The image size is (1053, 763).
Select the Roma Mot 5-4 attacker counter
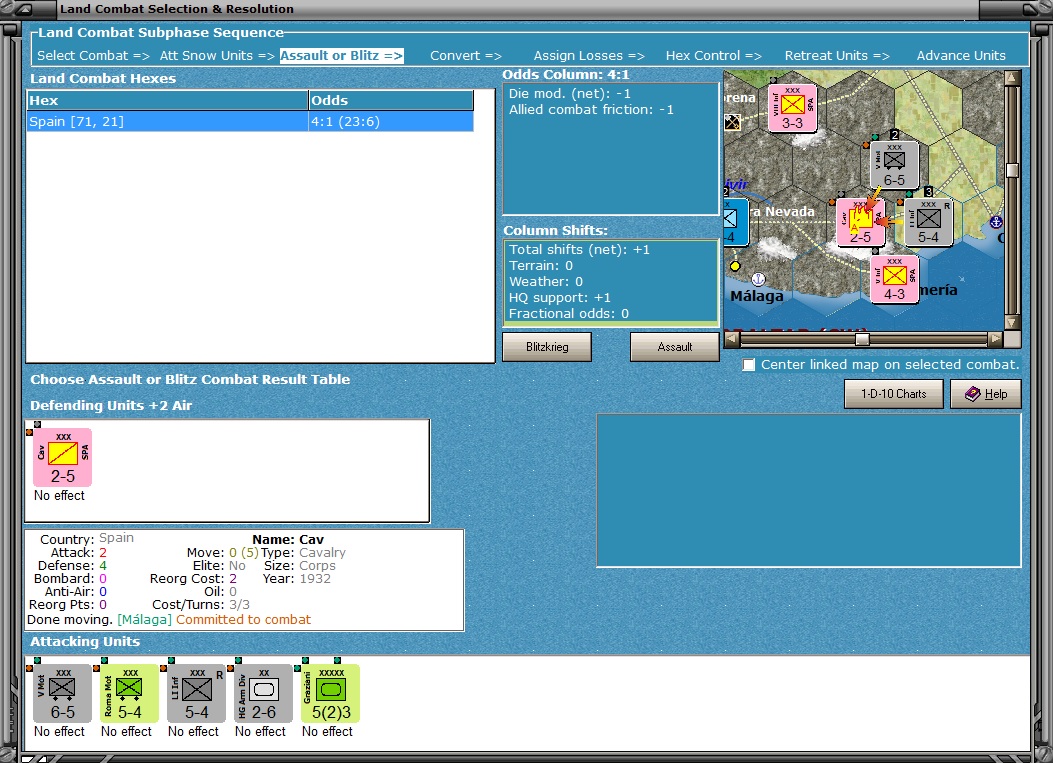pos(127,693)
